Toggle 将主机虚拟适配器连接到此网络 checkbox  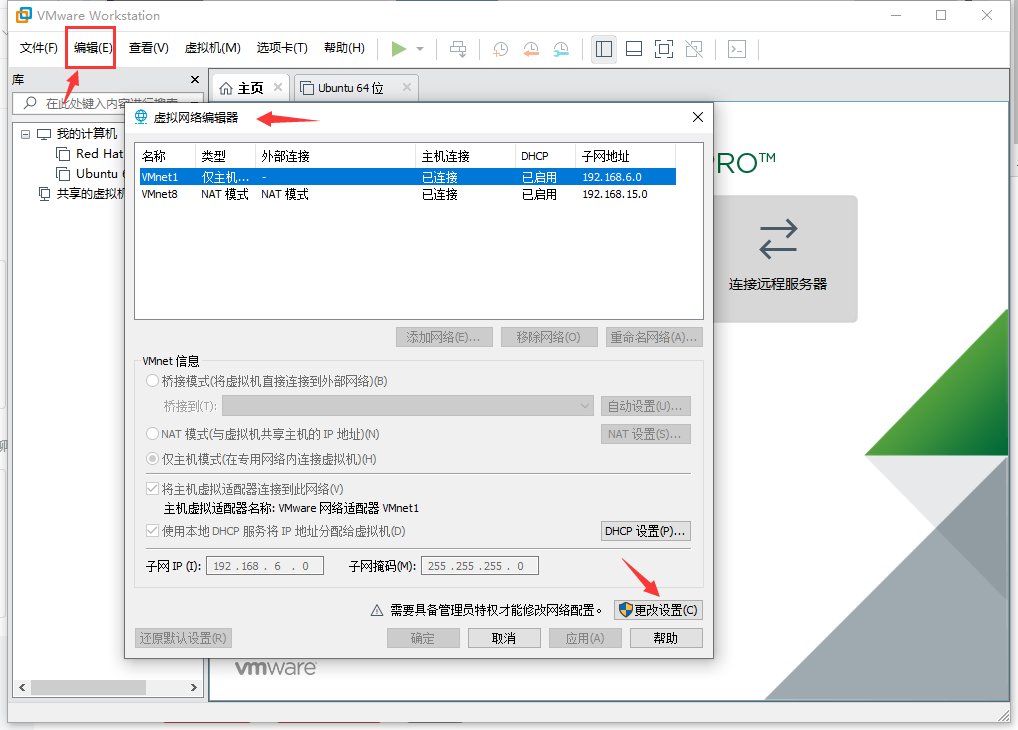click(x=153, y=488)
